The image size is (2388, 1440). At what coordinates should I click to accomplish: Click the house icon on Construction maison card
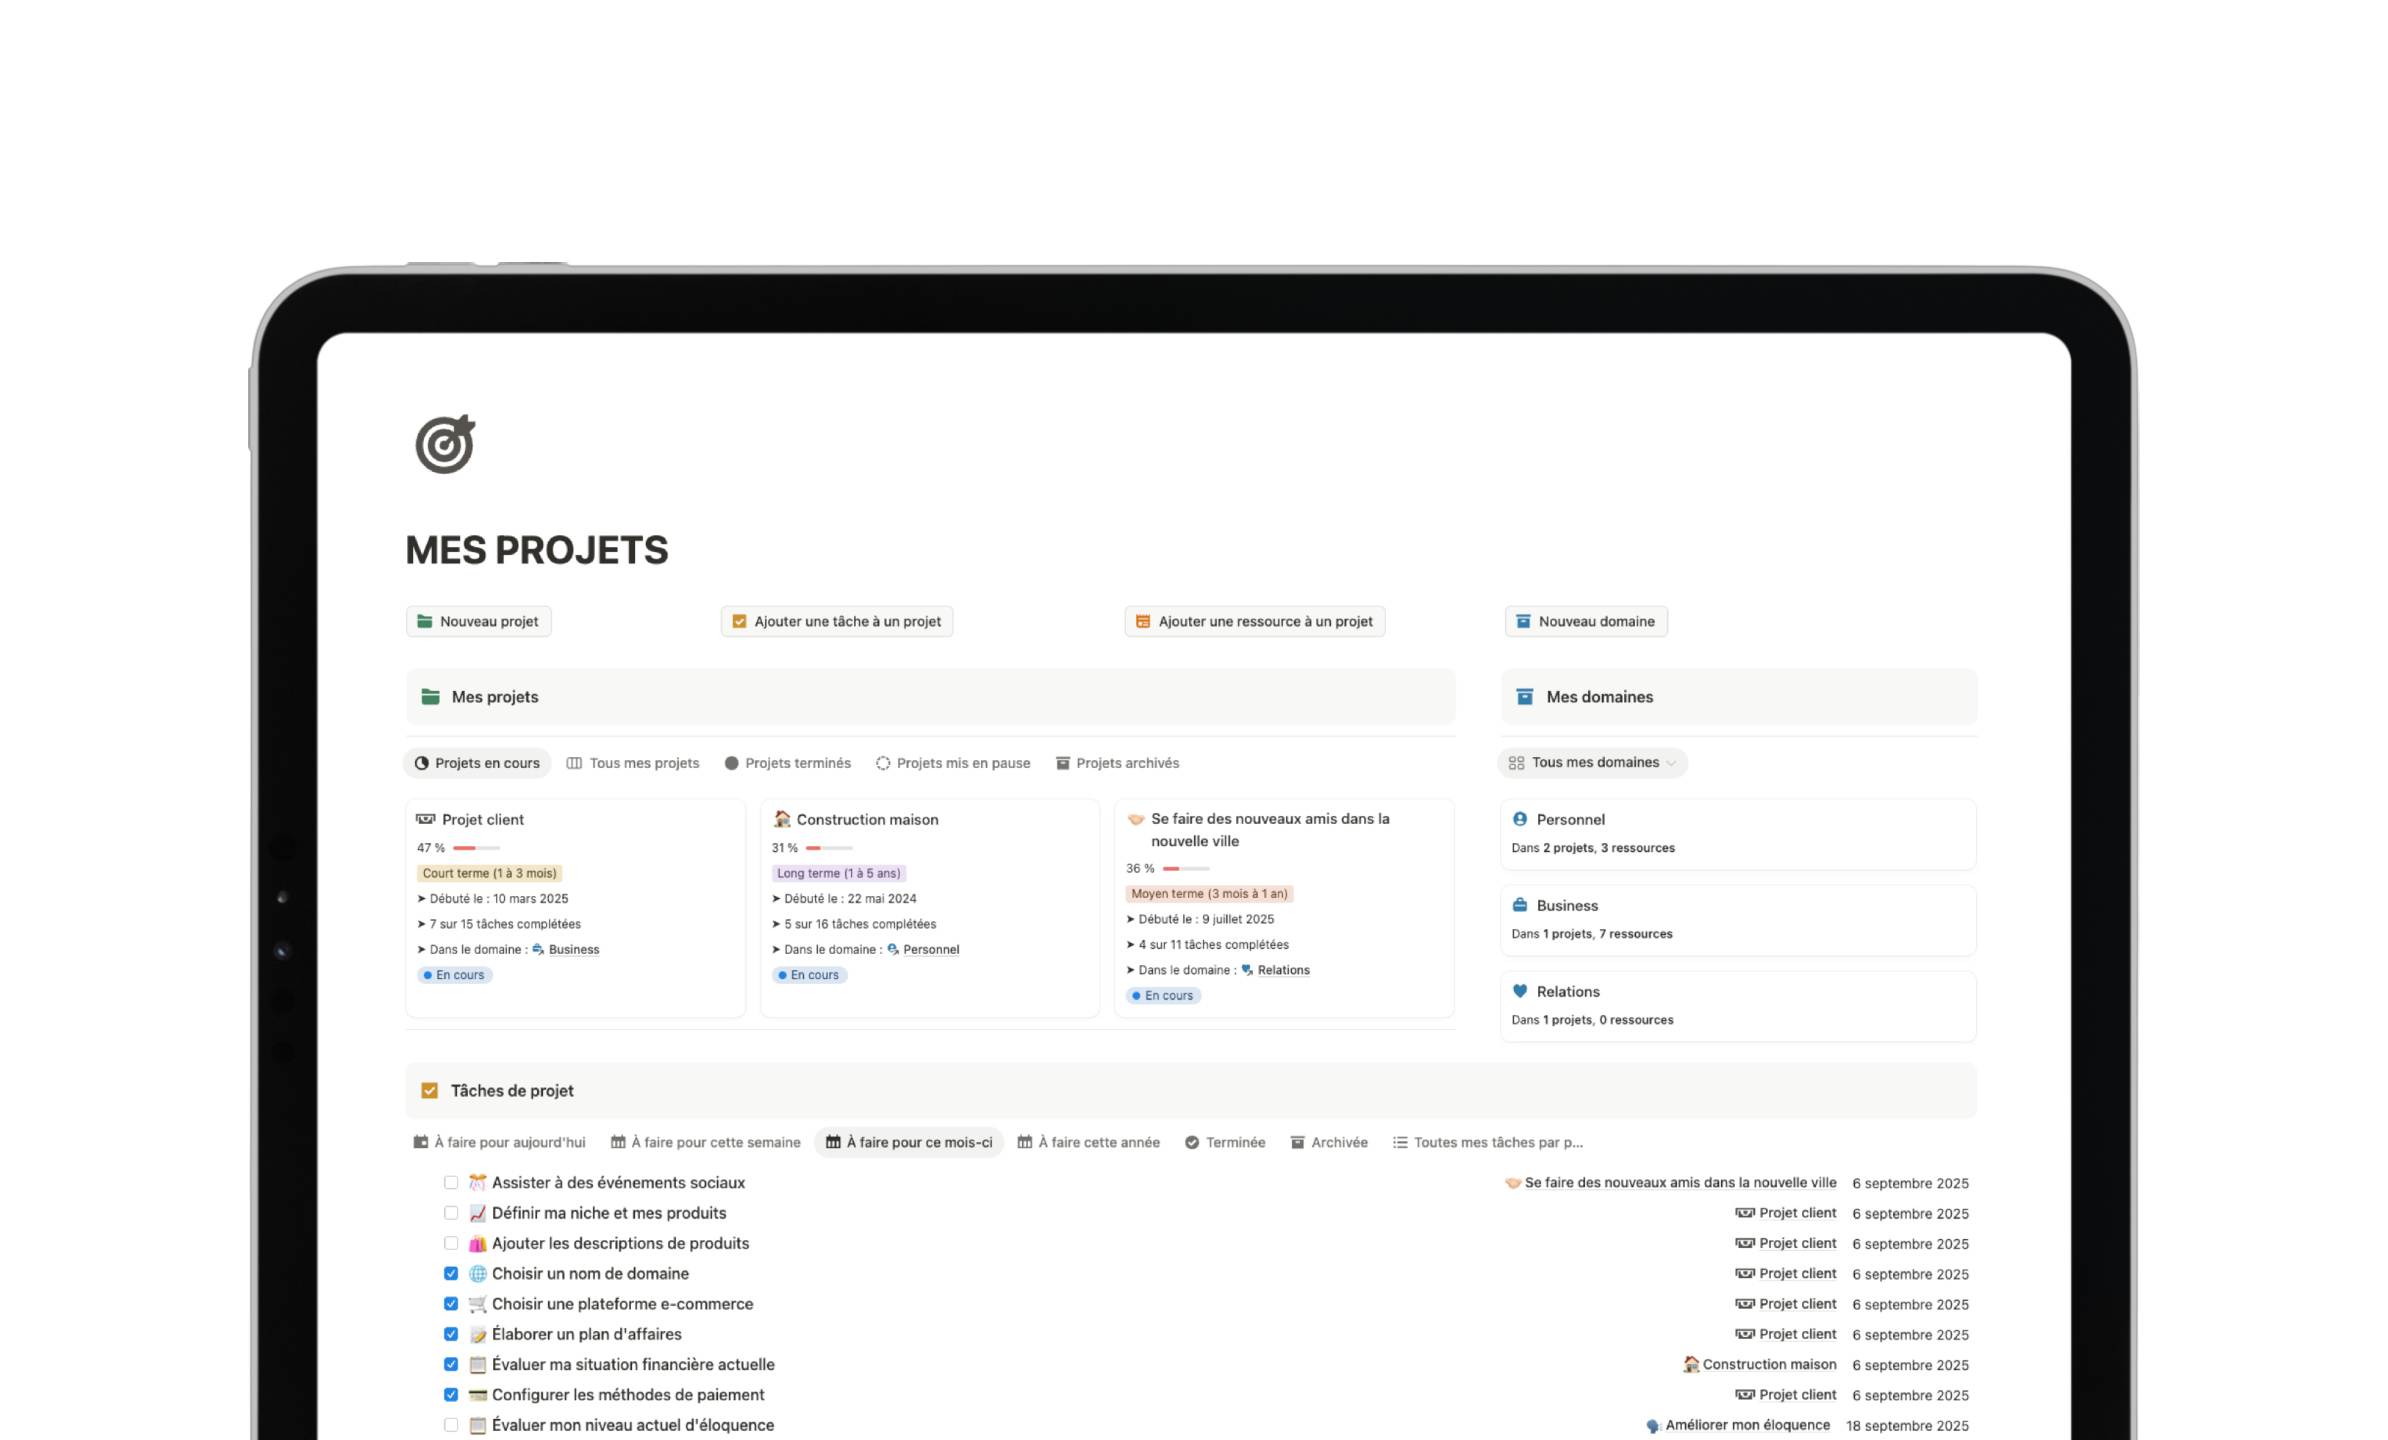782,819
